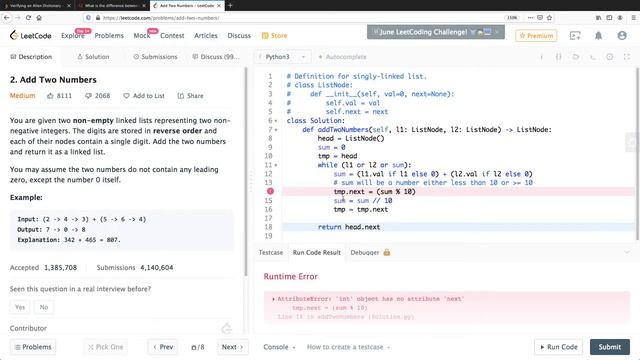Click the thumbs down icon with 2068
Viewport: 640px width, 360px height.
coord(88,96)
